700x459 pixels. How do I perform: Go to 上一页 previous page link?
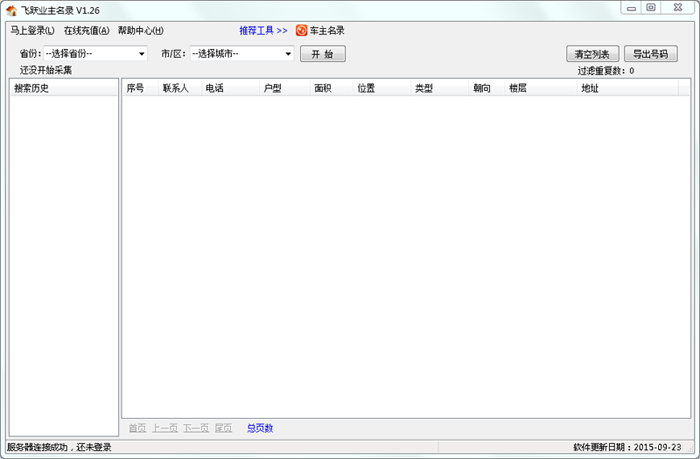(x=165, y=428)
